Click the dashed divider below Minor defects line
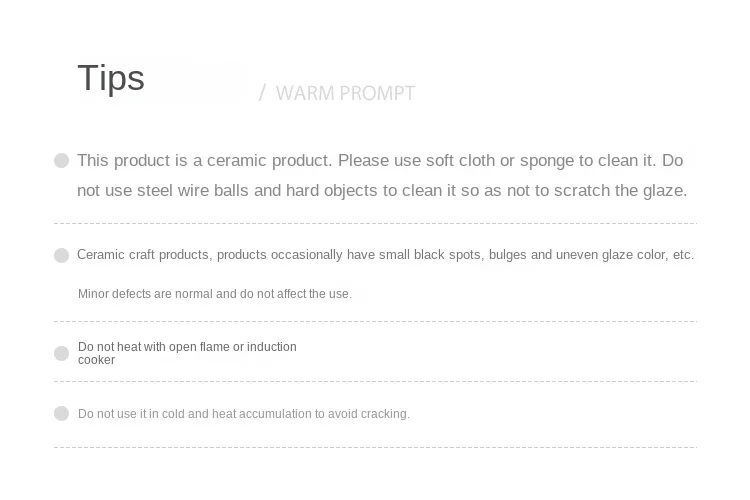Image resolution: width=750 pixels, height=500 pixels. pyautogui.click(x=375, y=321)
